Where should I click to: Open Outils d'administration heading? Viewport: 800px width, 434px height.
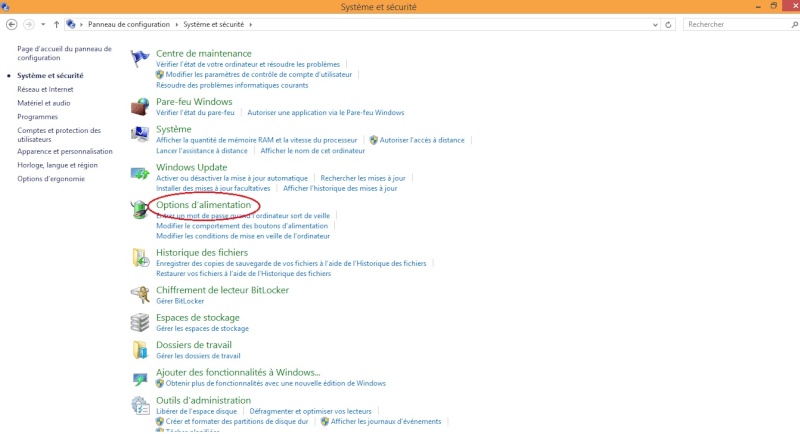point(204,401)
